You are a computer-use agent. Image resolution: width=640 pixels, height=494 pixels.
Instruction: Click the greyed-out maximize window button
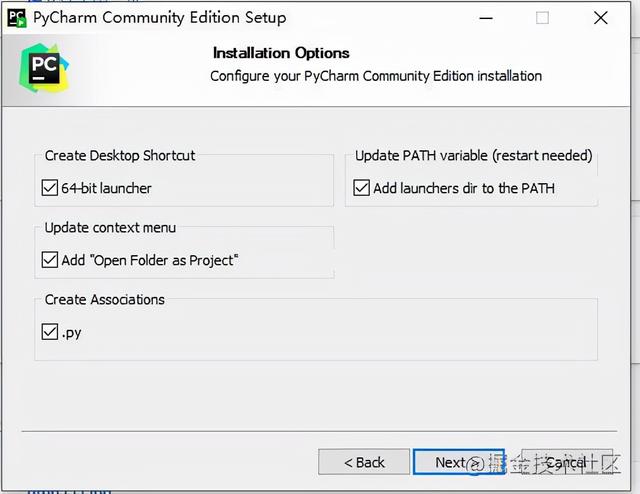tap(542, 17)
